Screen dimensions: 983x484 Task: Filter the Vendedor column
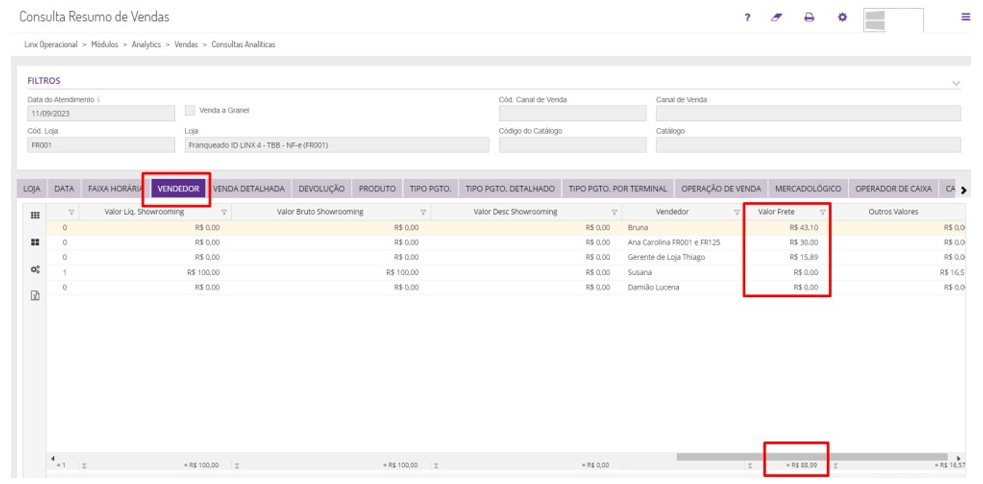[x=737, y=213]
